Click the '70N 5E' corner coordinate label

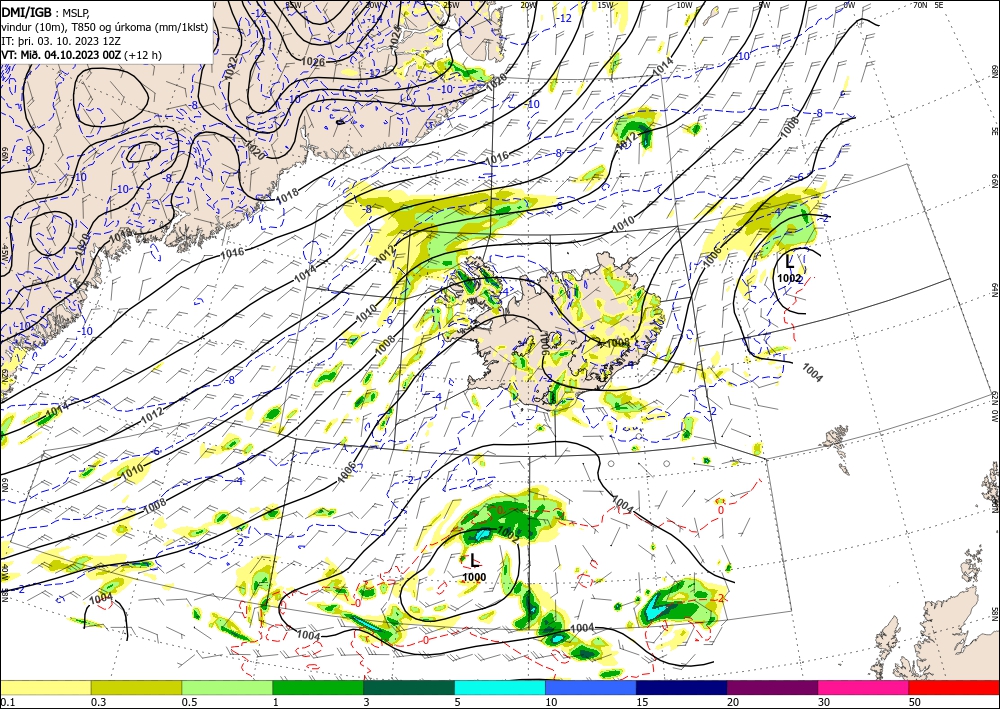[928, 5]
